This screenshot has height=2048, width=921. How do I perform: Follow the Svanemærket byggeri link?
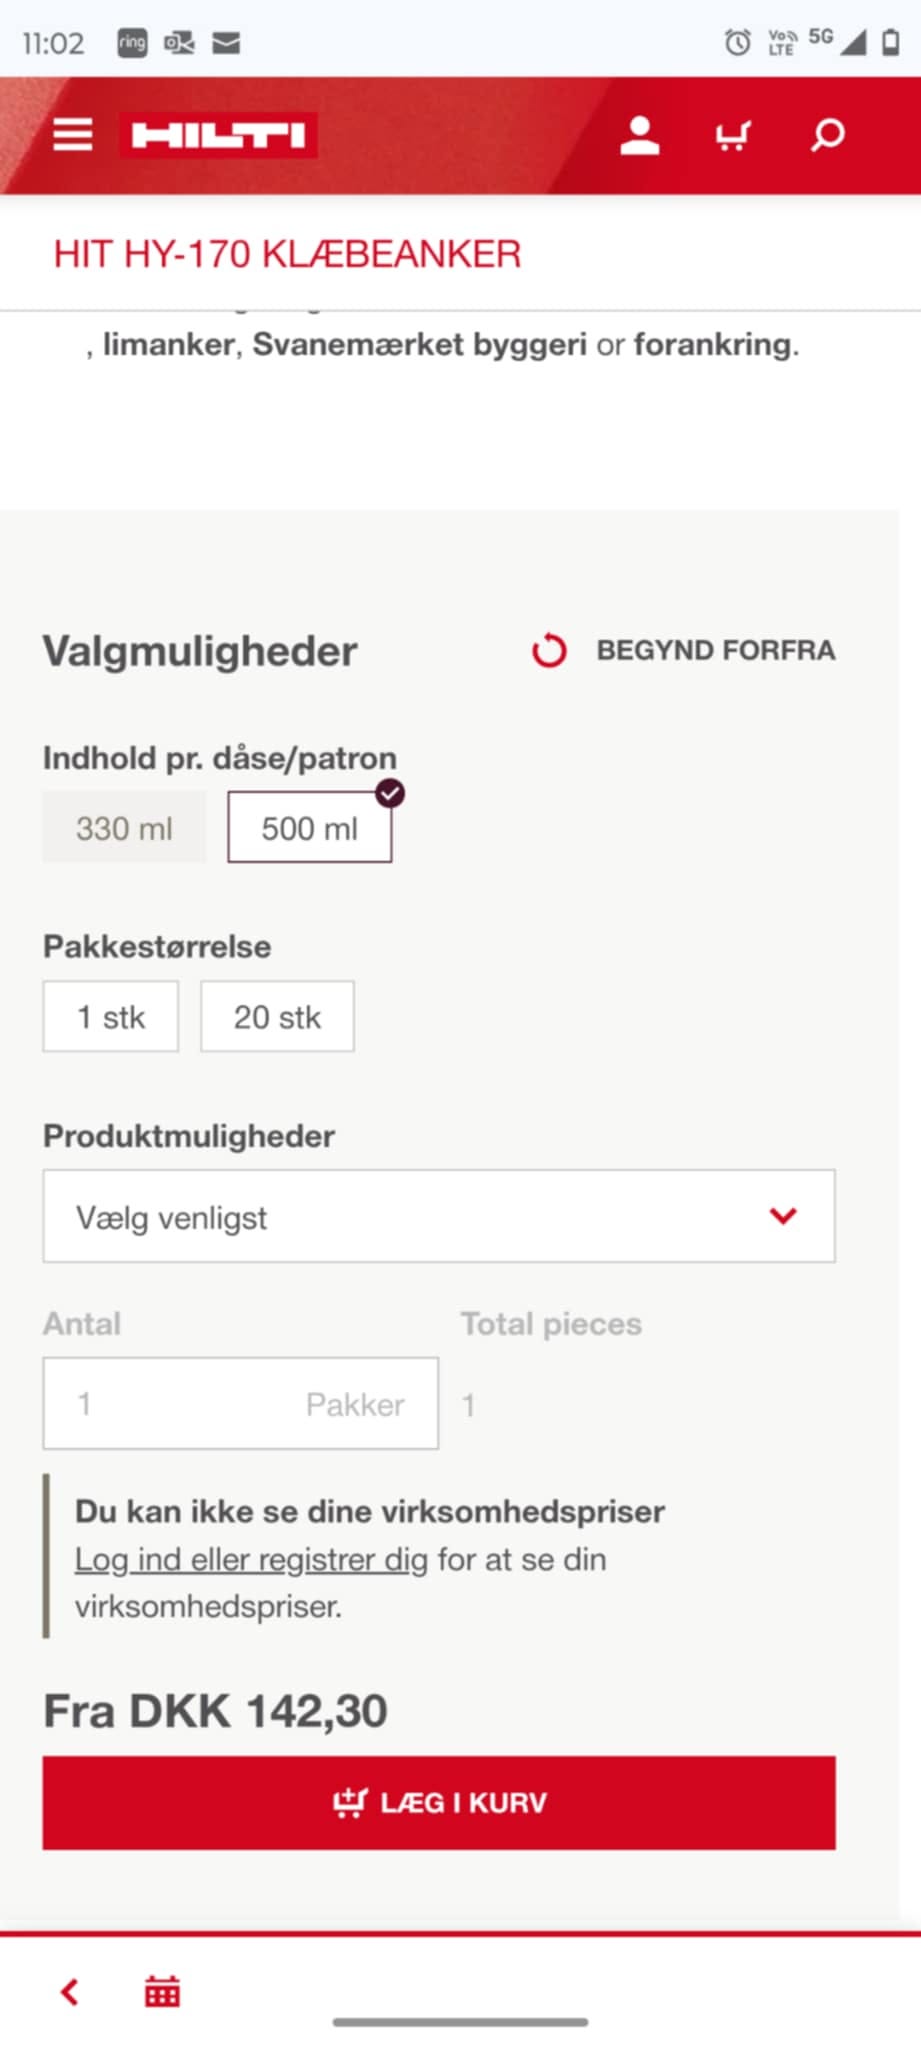coord(419,344)
